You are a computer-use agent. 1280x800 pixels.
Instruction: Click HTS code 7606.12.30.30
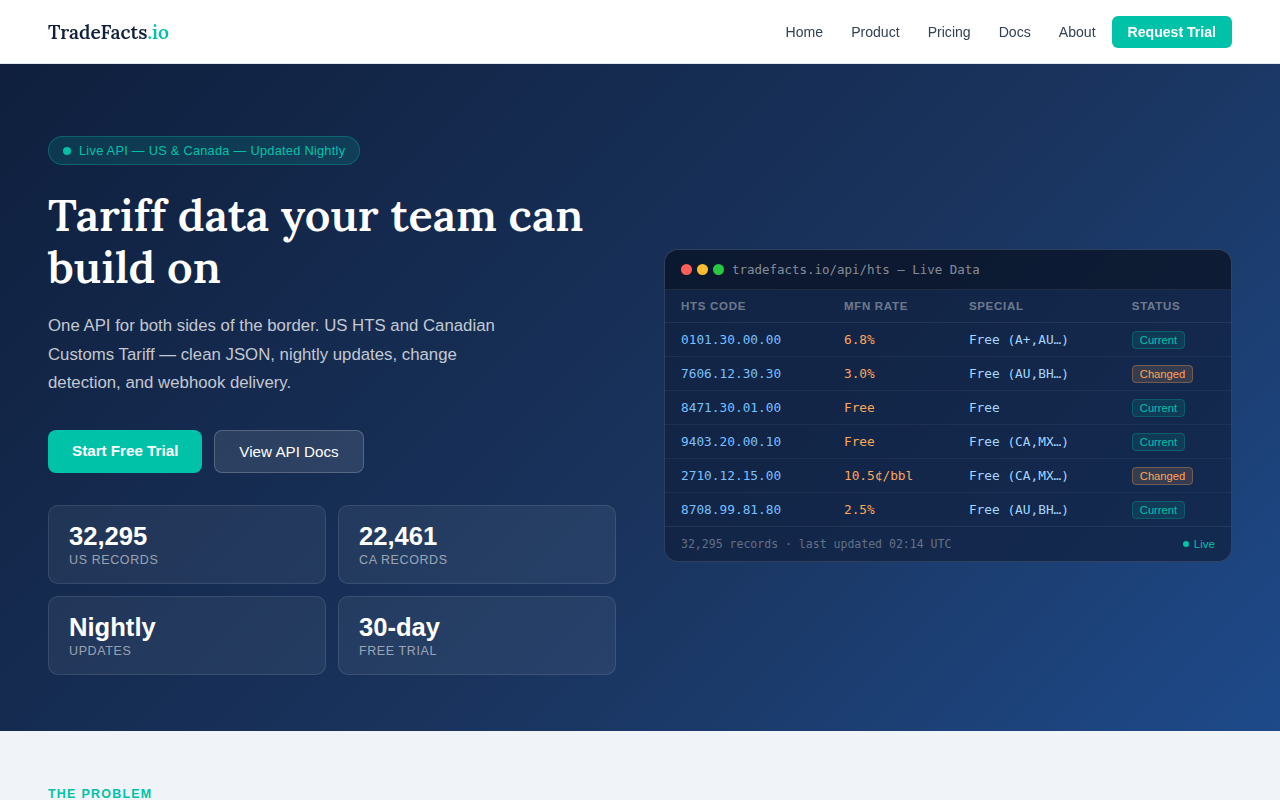(x=731, y=374)
